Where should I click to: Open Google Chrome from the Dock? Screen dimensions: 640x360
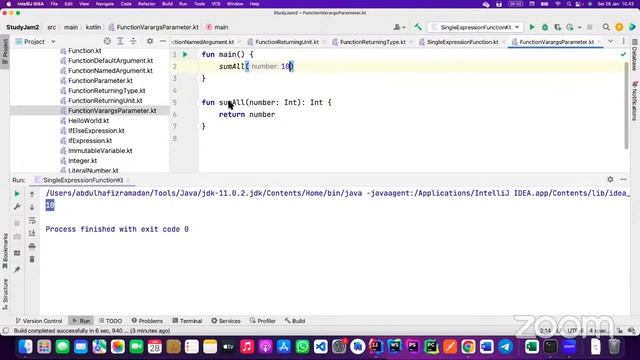(468, 347)
